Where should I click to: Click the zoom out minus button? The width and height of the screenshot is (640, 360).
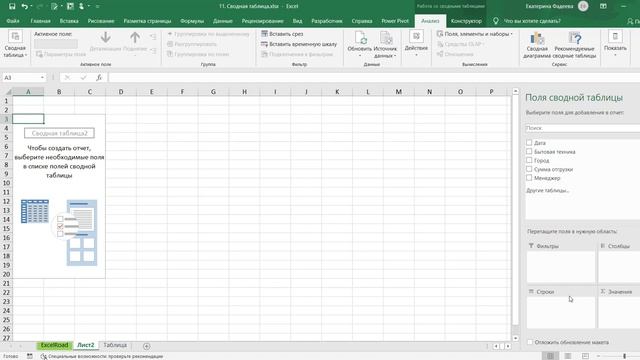coord(598,356)
